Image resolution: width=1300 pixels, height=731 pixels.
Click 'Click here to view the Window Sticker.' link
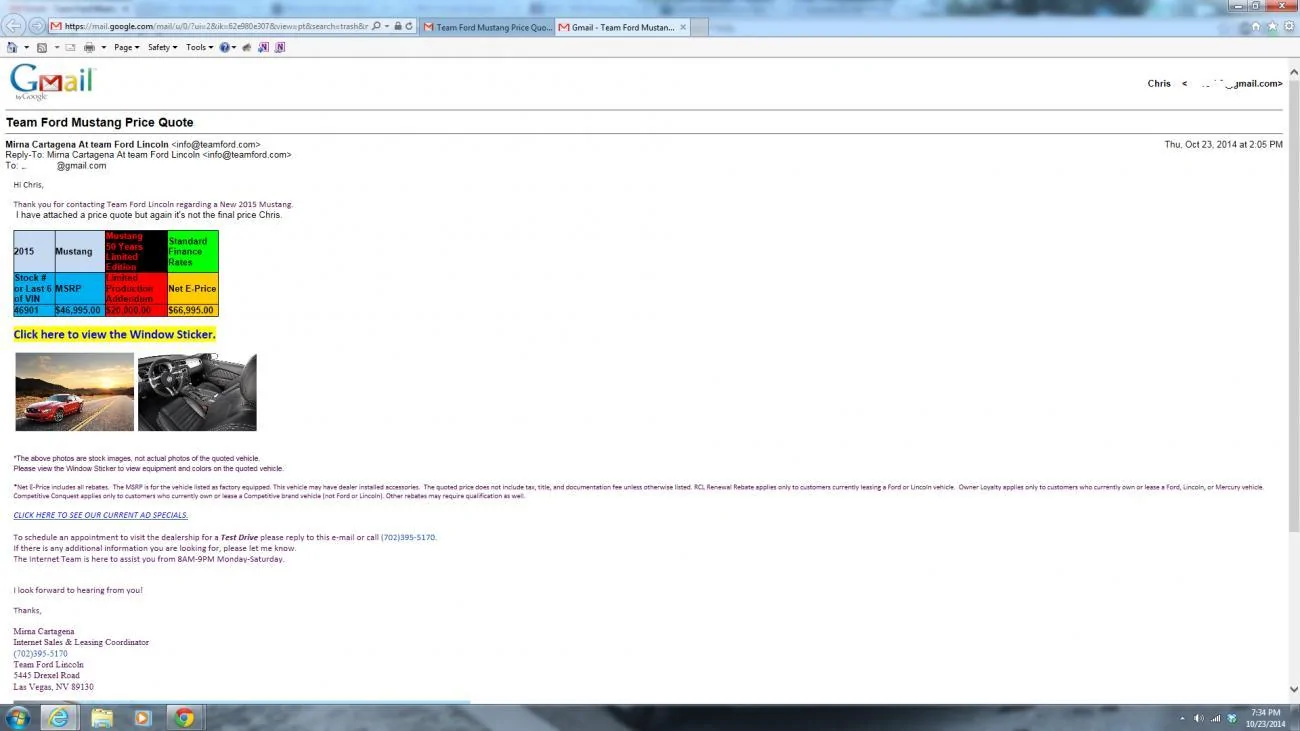tap(114, 334)
